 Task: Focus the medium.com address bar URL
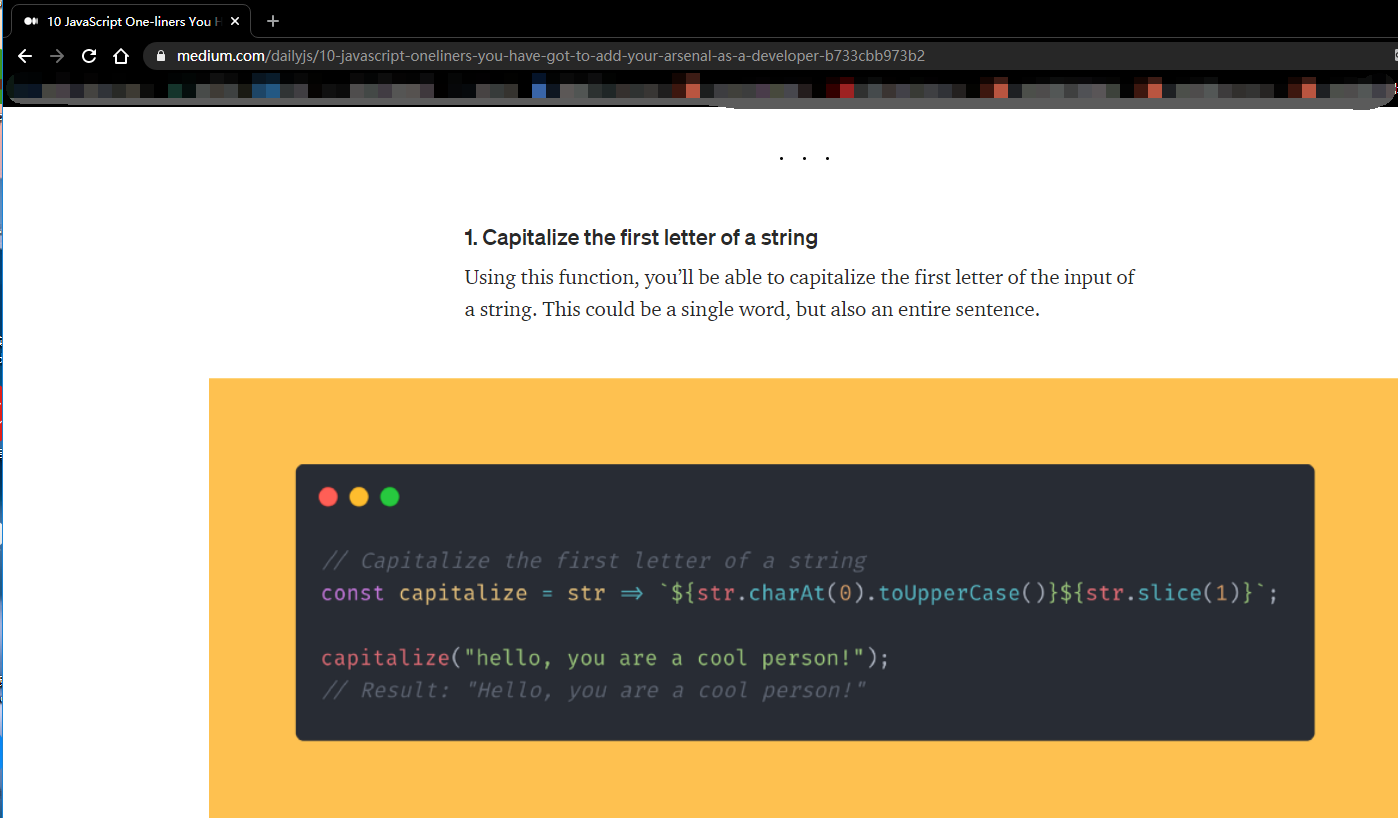point(550,56)
